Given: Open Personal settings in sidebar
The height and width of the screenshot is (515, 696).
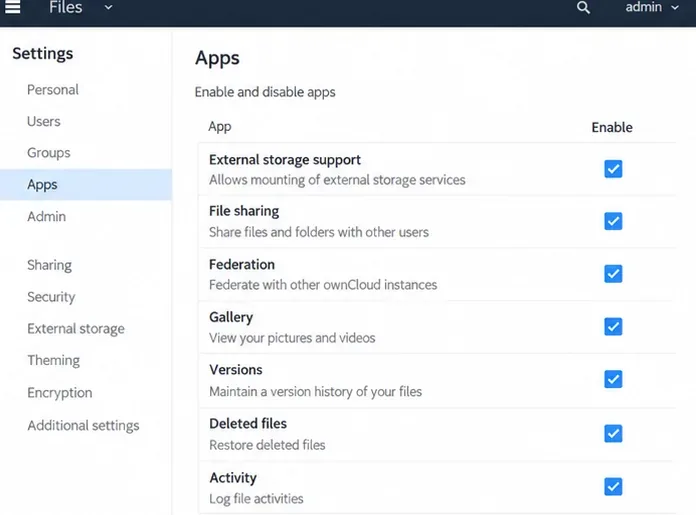Looking at the screenshot, I should [53, 90].
